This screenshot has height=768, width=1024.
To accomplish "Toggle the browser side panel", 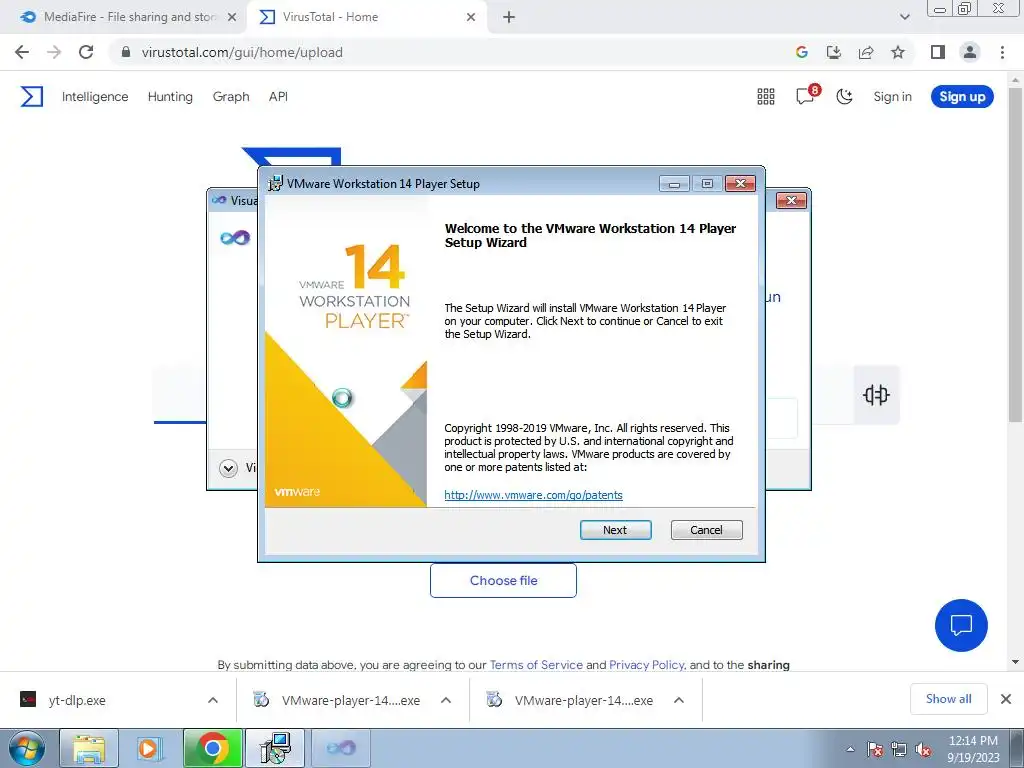I will pos(938,52).
